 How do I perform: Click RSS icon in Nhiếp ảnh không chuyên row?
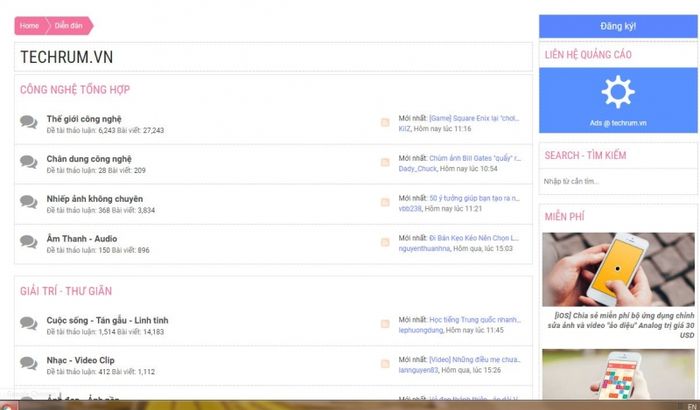click(x=385, y=202)
